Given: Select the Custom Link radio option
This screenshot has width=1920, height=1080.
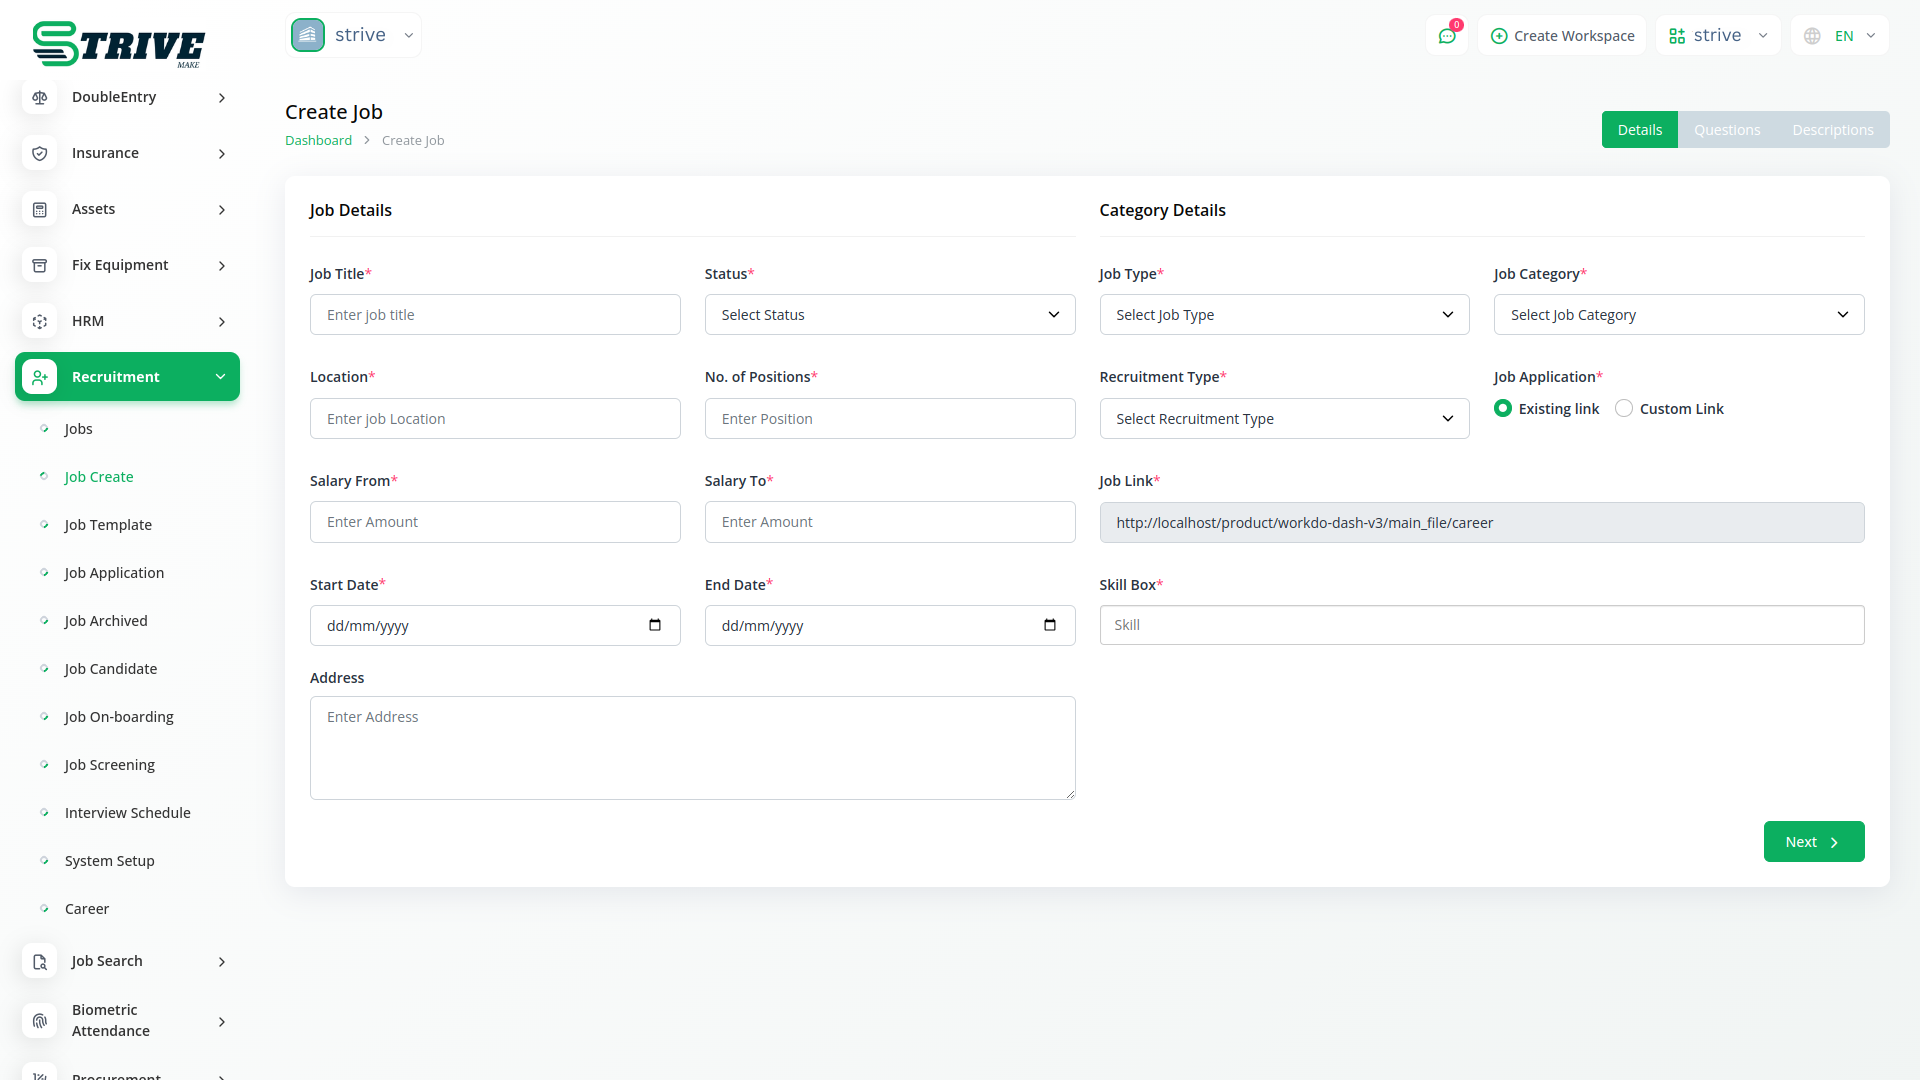Looking at the screenshot, I should tap(1624, 408).
